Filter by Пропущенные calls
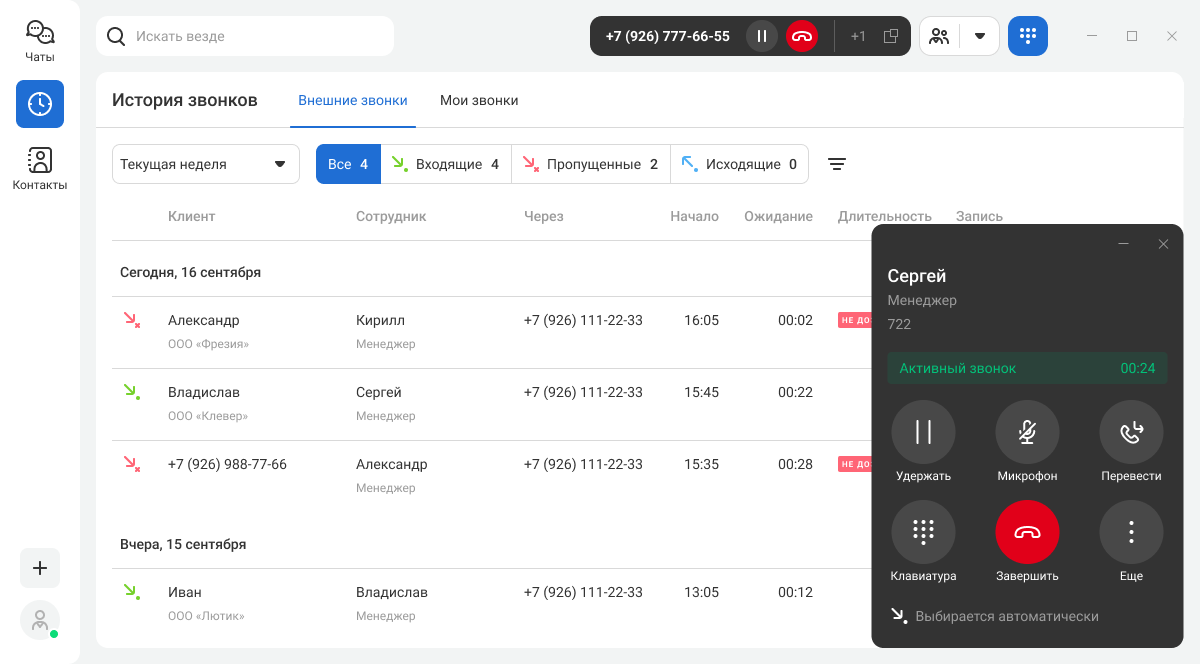1200x664 pixels. [591, 164]
